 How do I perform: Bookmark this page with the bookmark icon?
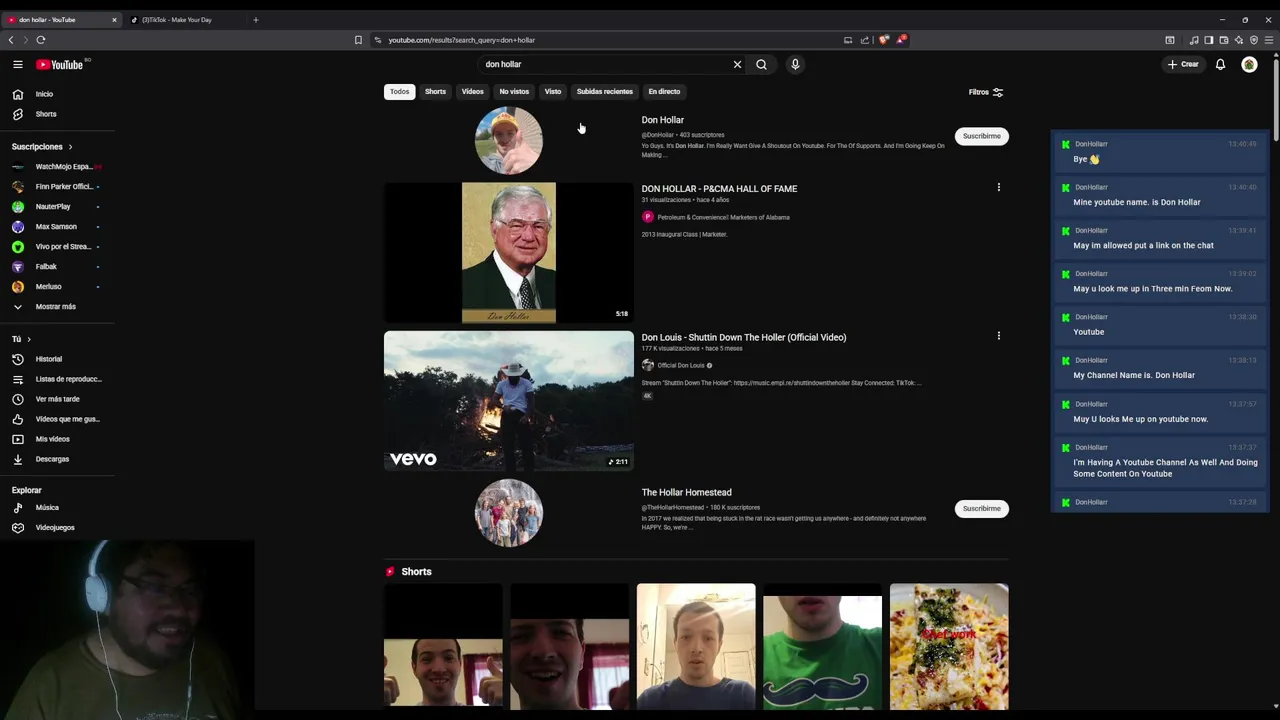358,40
